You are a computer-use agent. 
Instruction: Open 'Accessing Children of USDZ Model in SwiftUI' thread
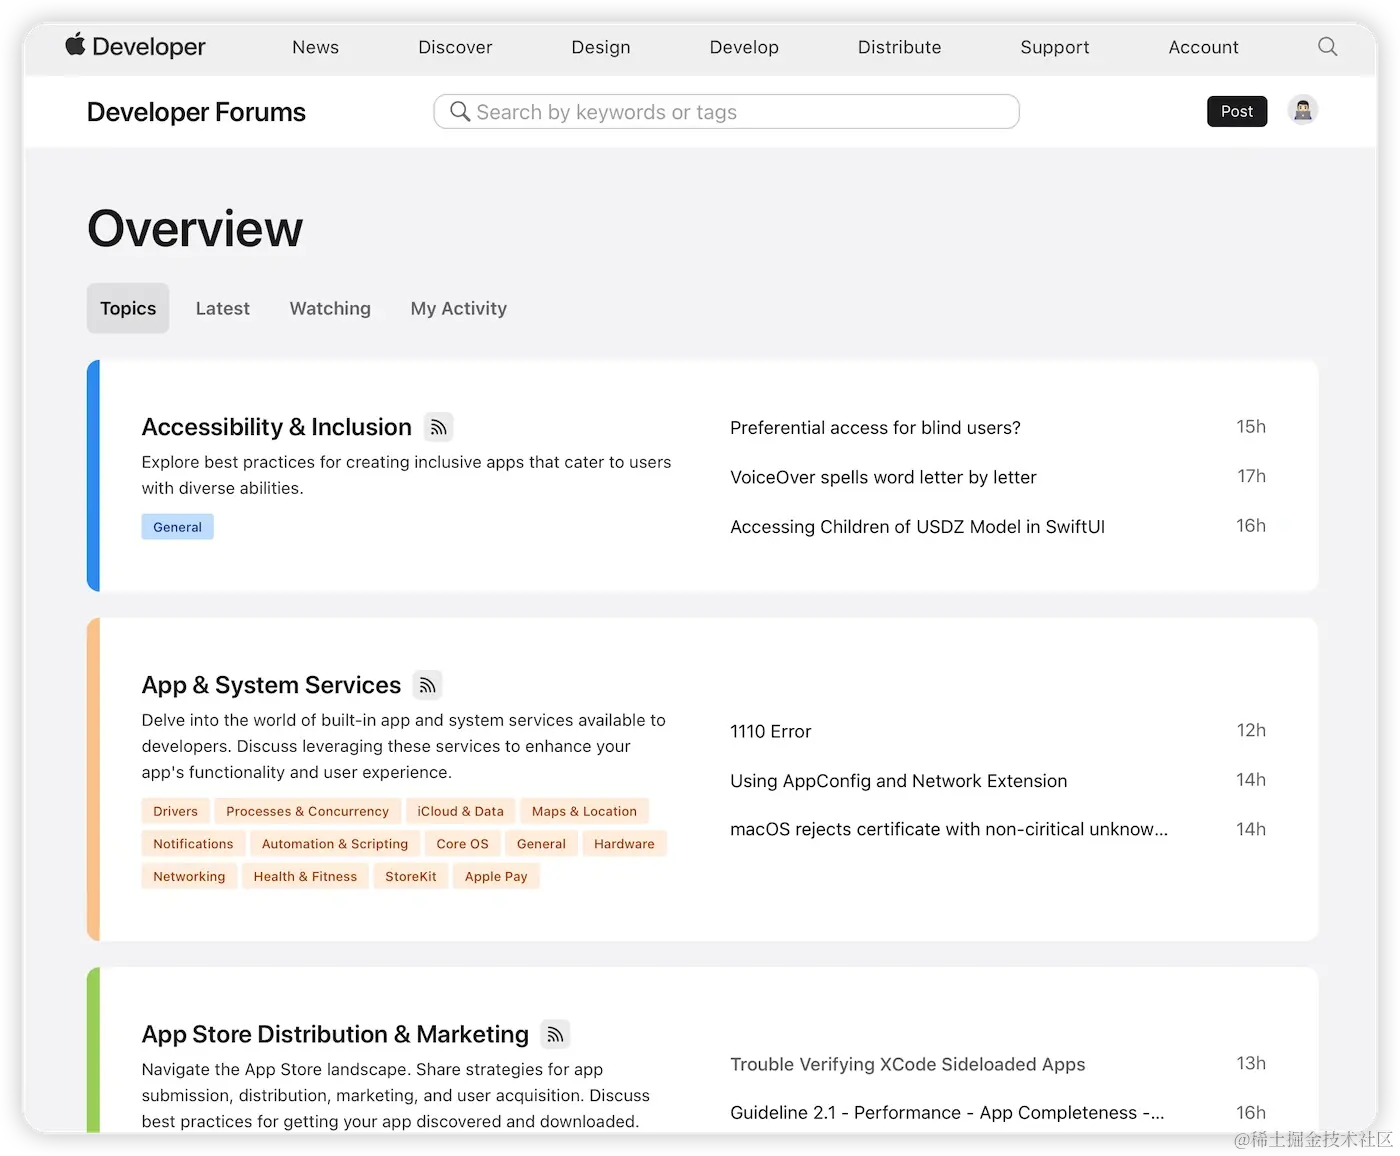(917, 527)
